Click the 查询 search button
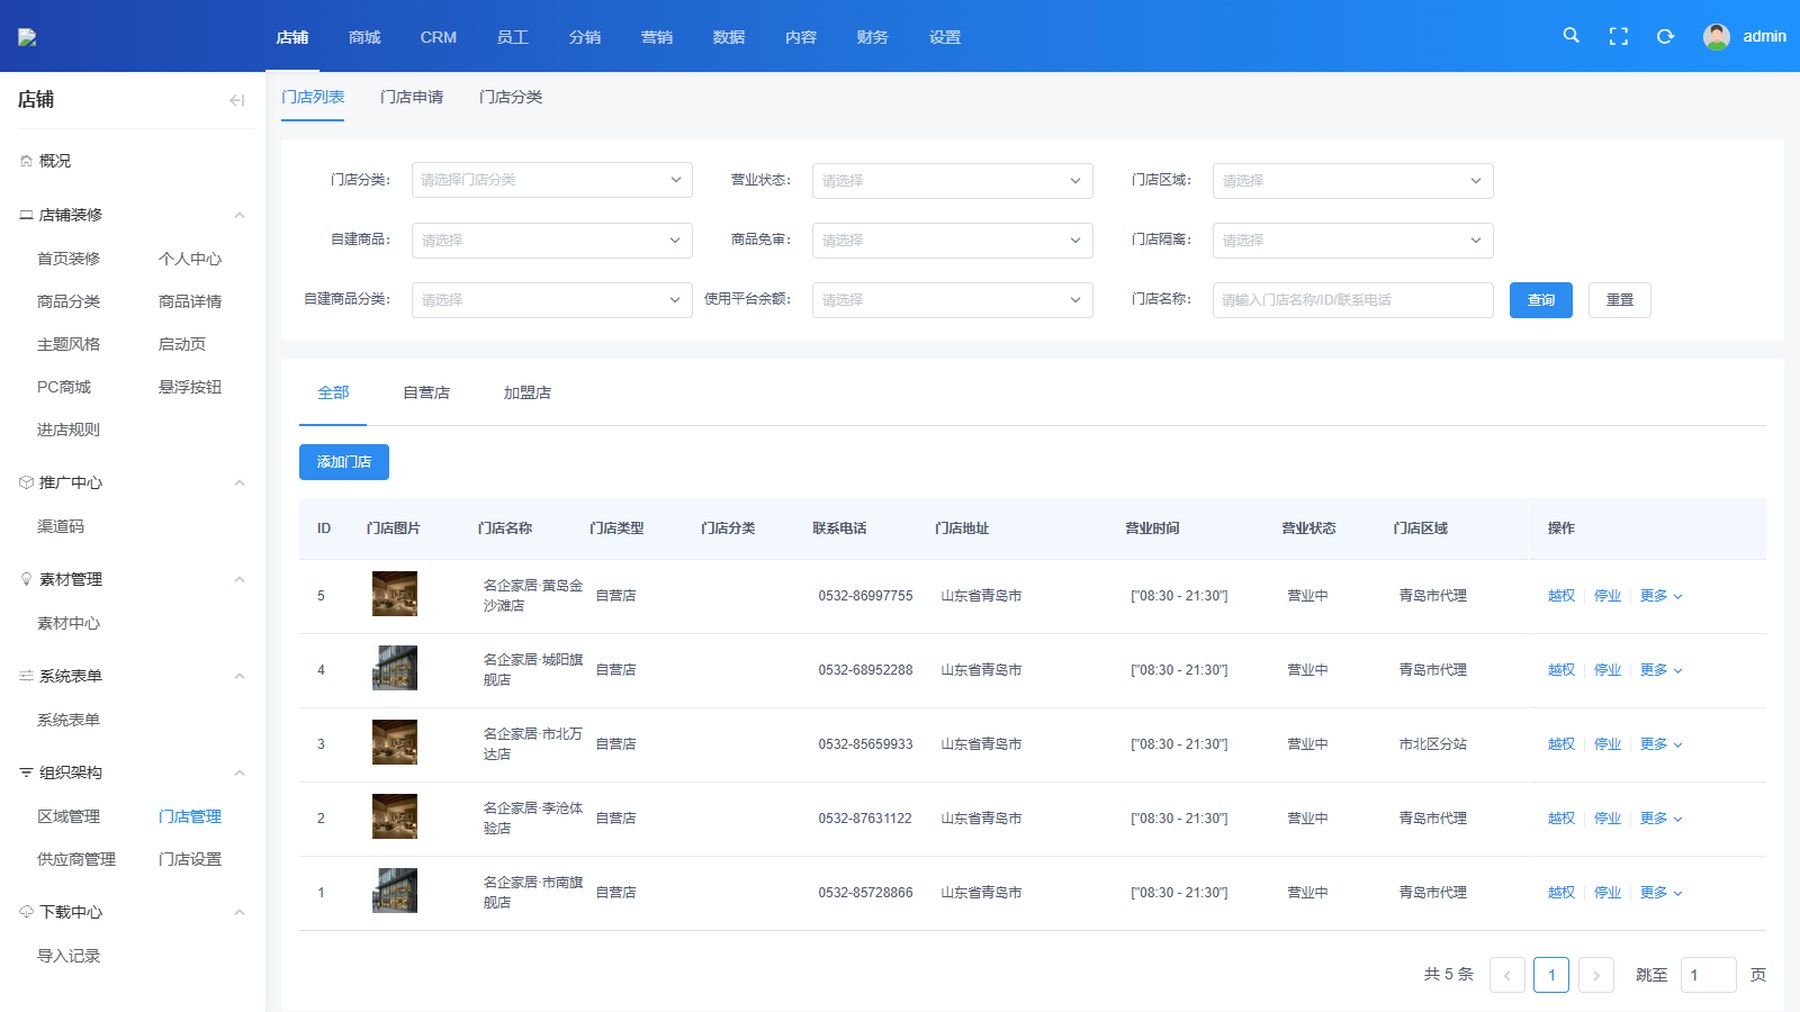This screenshot has width=1800, height=1012. [x=1540, y=300]
